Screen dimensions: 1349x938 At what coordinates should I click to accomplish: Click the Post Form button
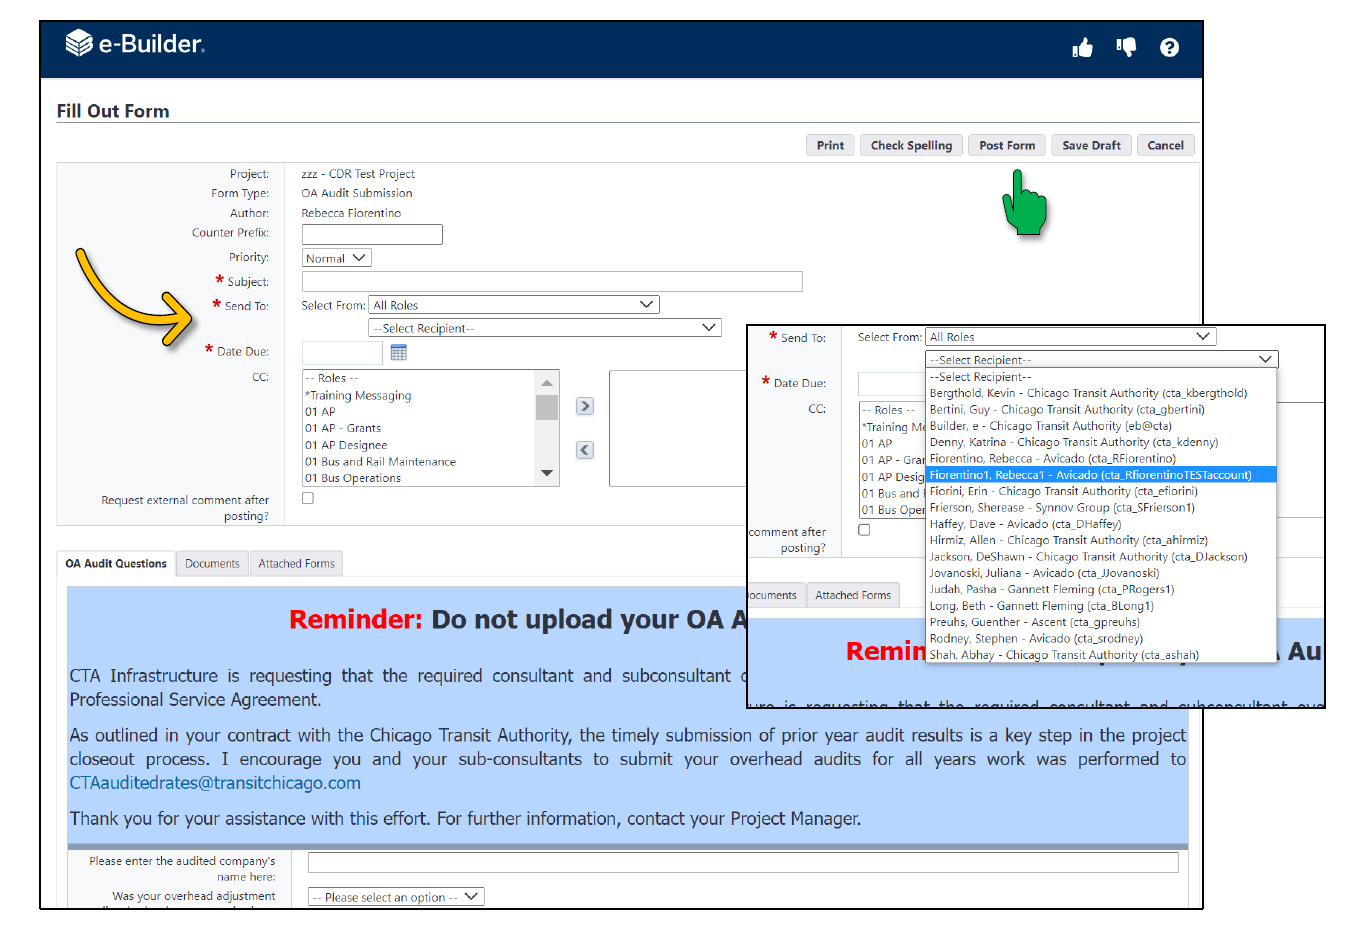coord(1007,145)
